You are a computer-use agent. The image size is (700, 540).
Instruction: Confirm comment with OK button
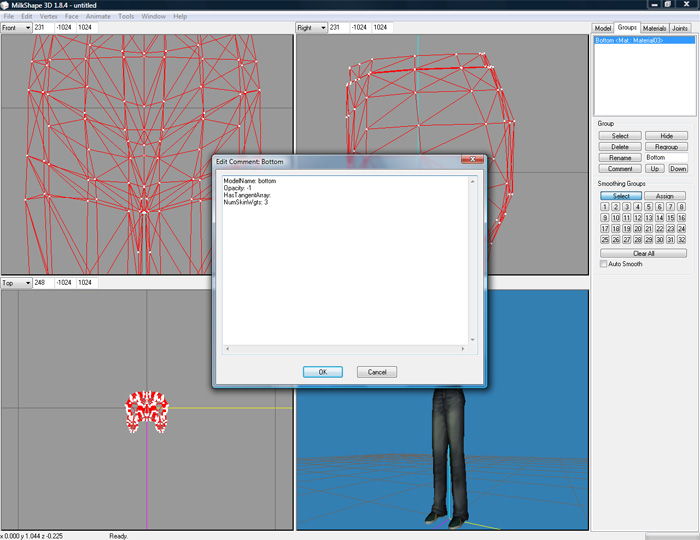323,372
